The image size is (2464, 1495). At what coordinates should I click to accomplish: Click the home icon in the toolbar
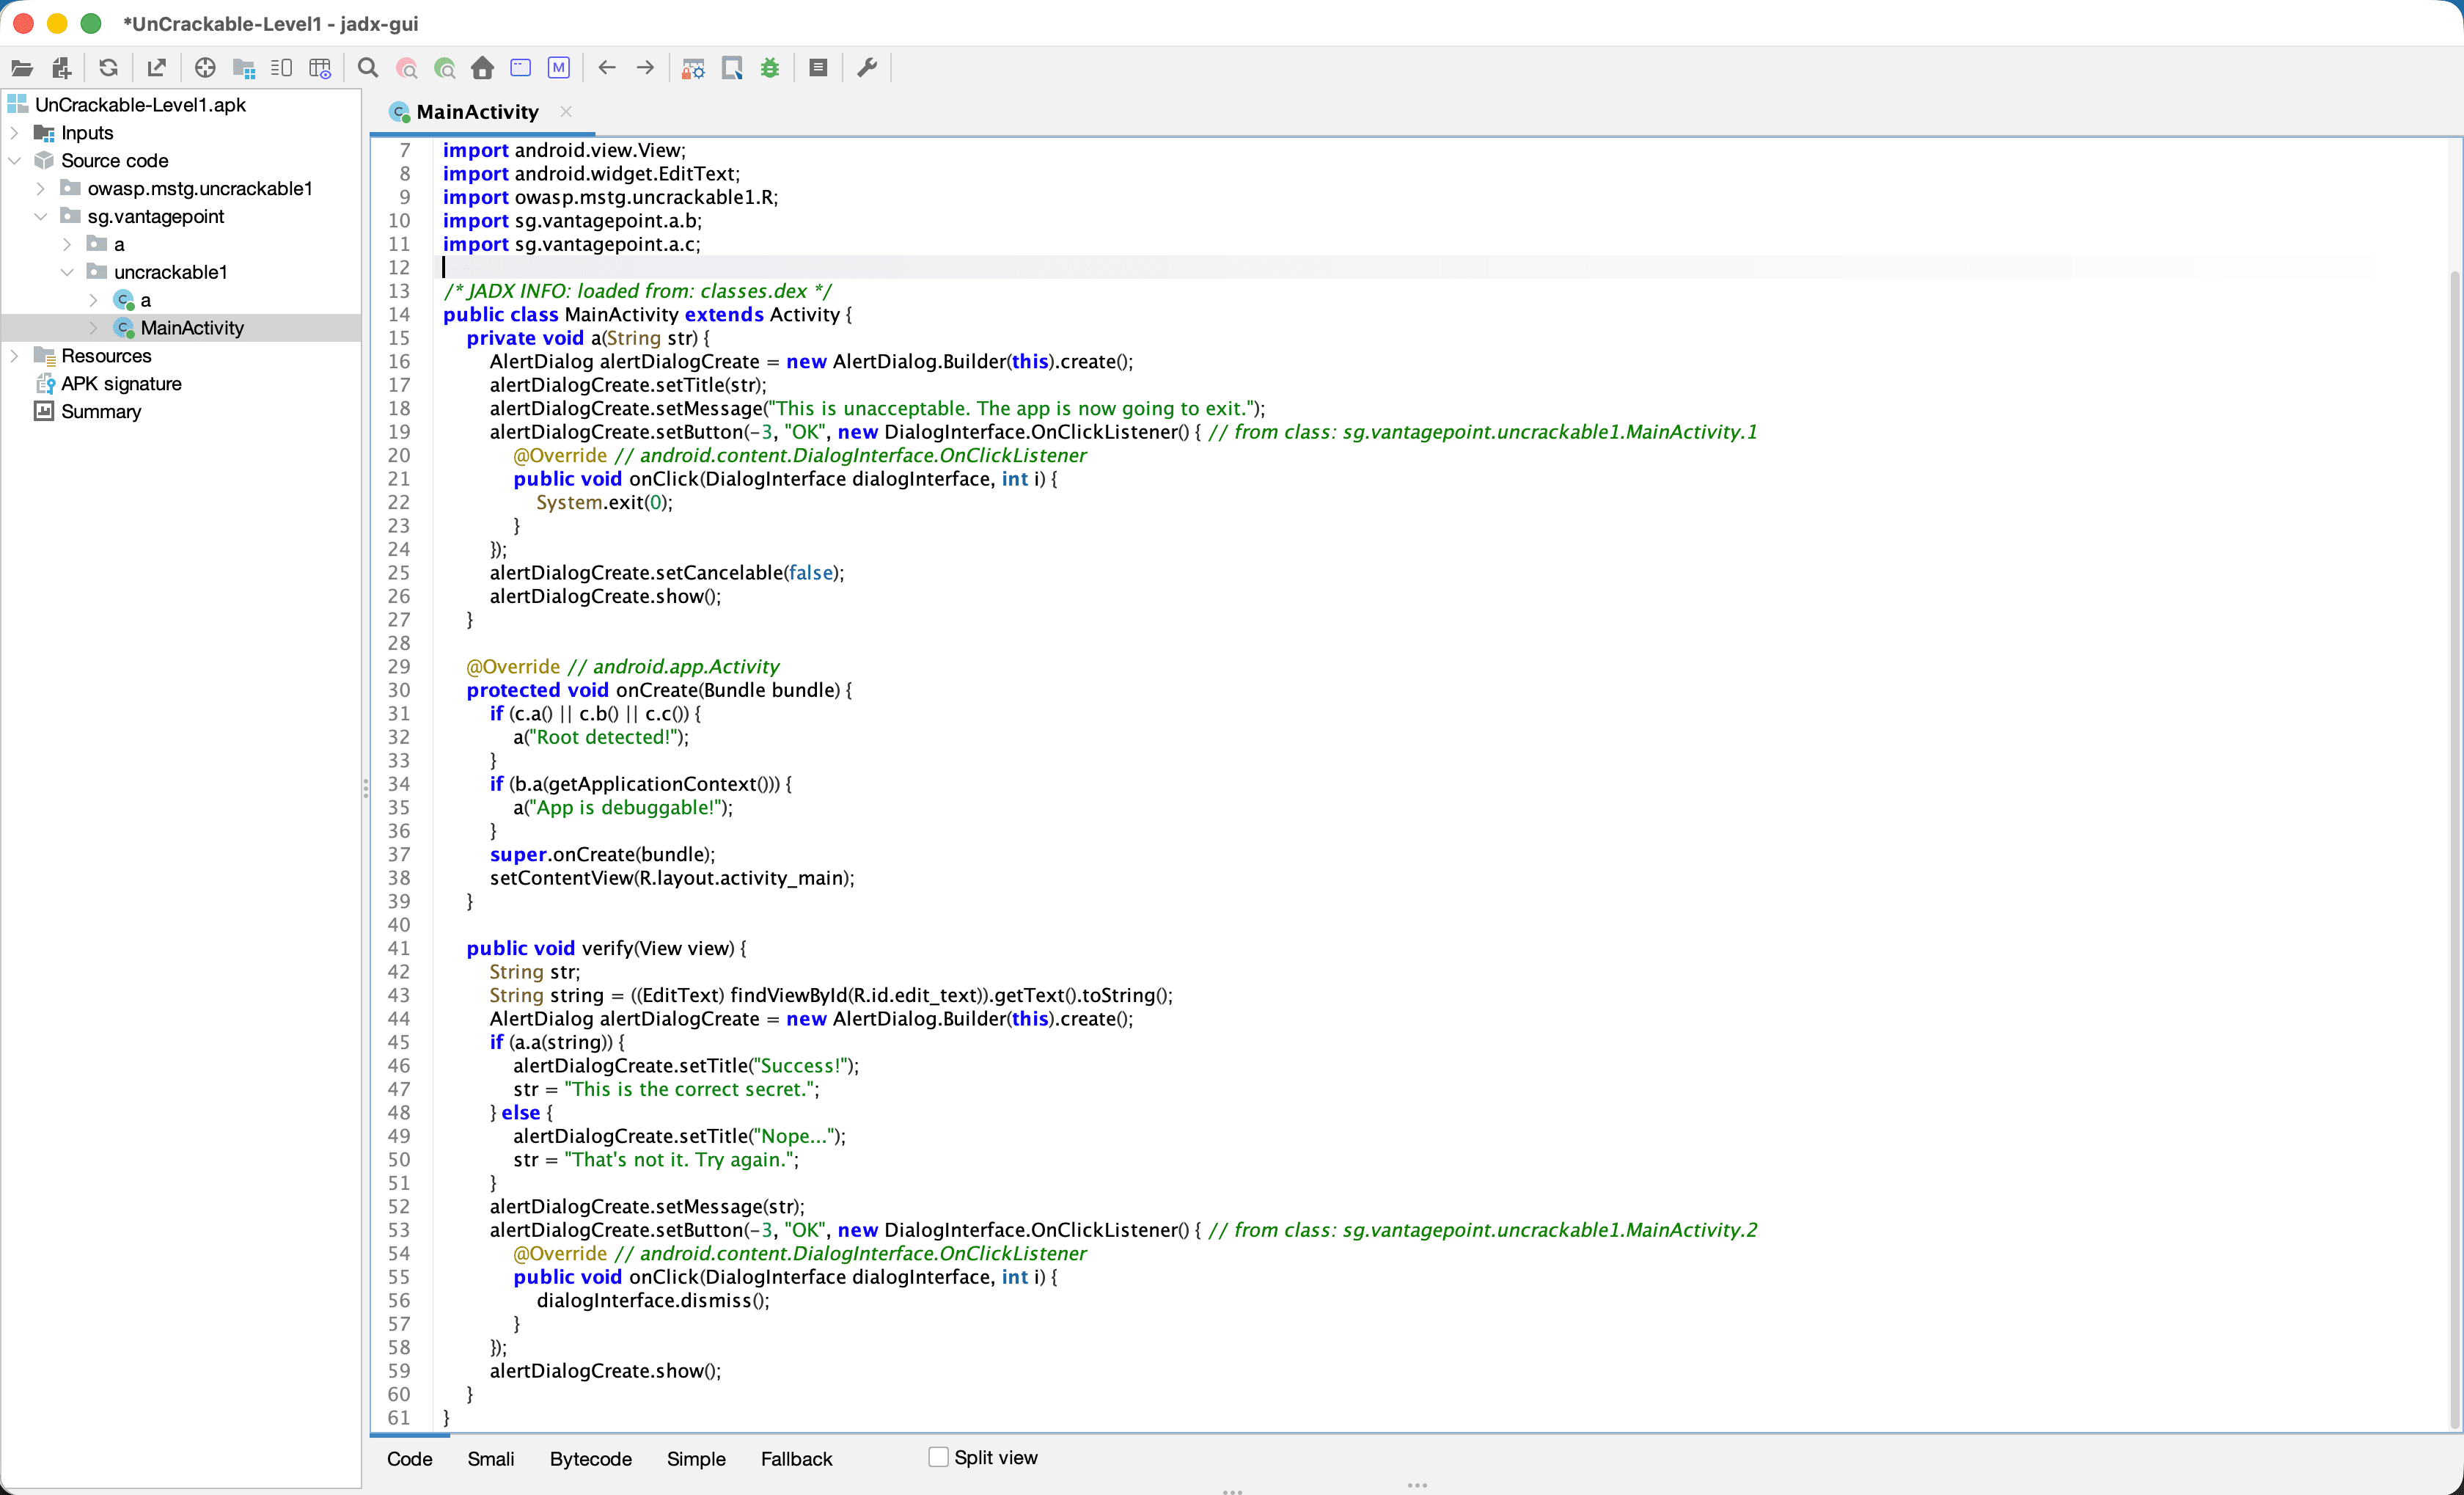(x=483, y=68)
